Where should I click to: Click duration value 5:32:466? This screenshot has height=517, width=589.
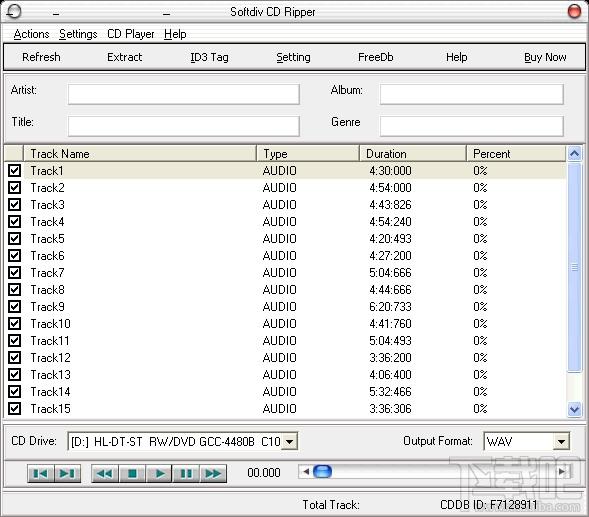pyautogui.click(x=390, y=392)
